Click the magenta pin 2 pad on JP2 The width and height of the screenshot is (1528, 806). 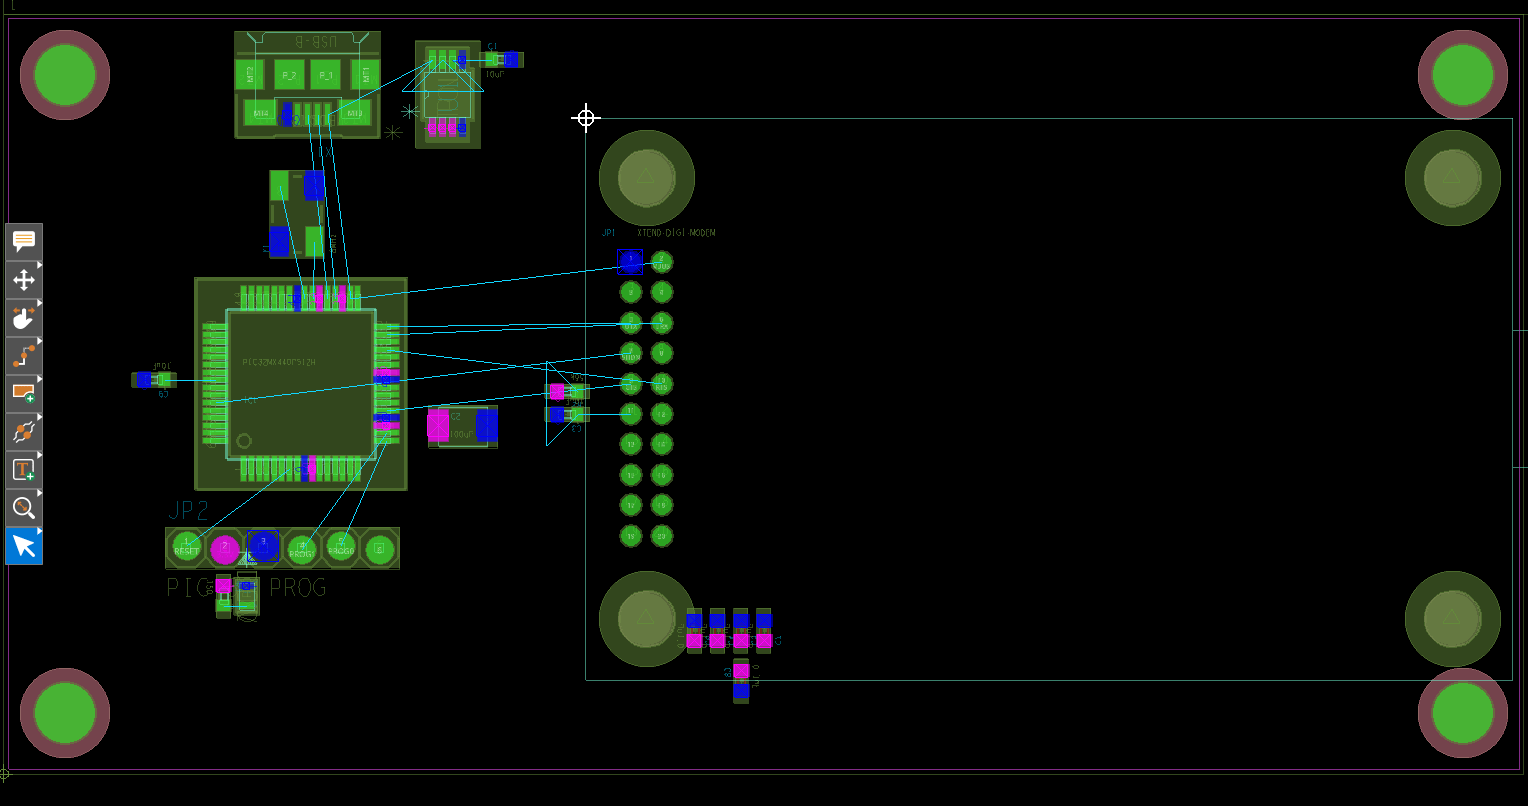coord(225,547)
